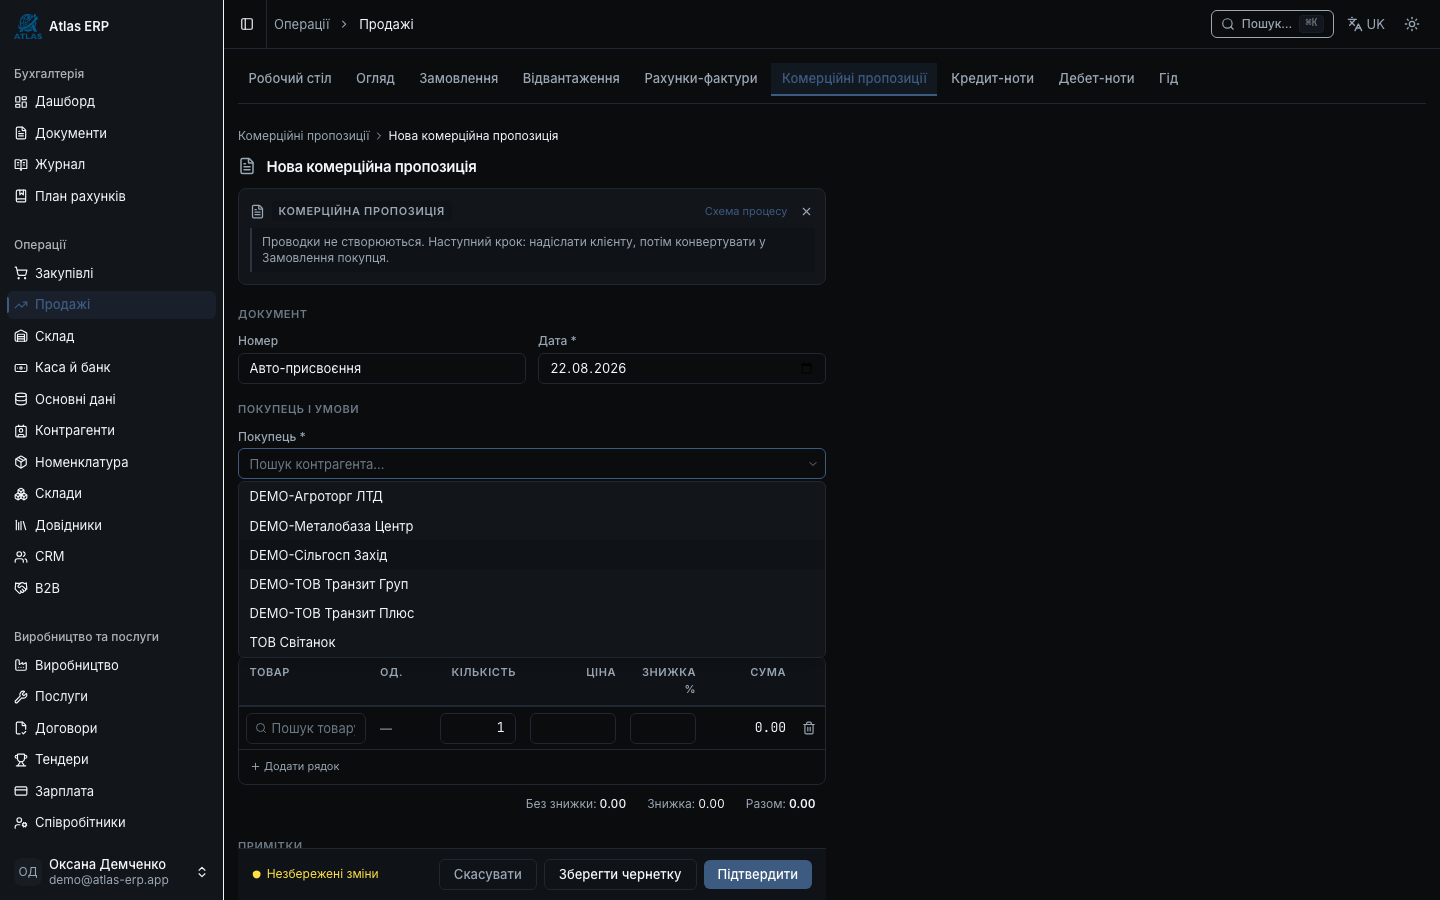Navigate to Закупівлі section

[x=111, y=273]
